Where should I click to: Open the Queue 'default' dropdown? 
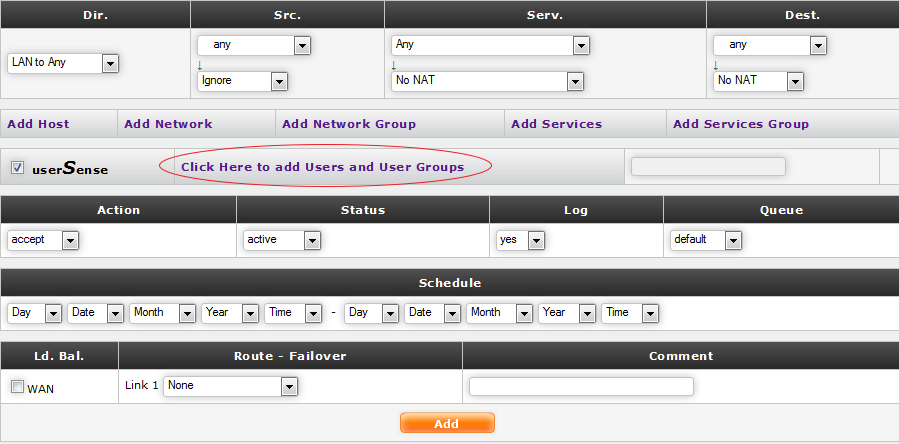click(x=706, y=240)
